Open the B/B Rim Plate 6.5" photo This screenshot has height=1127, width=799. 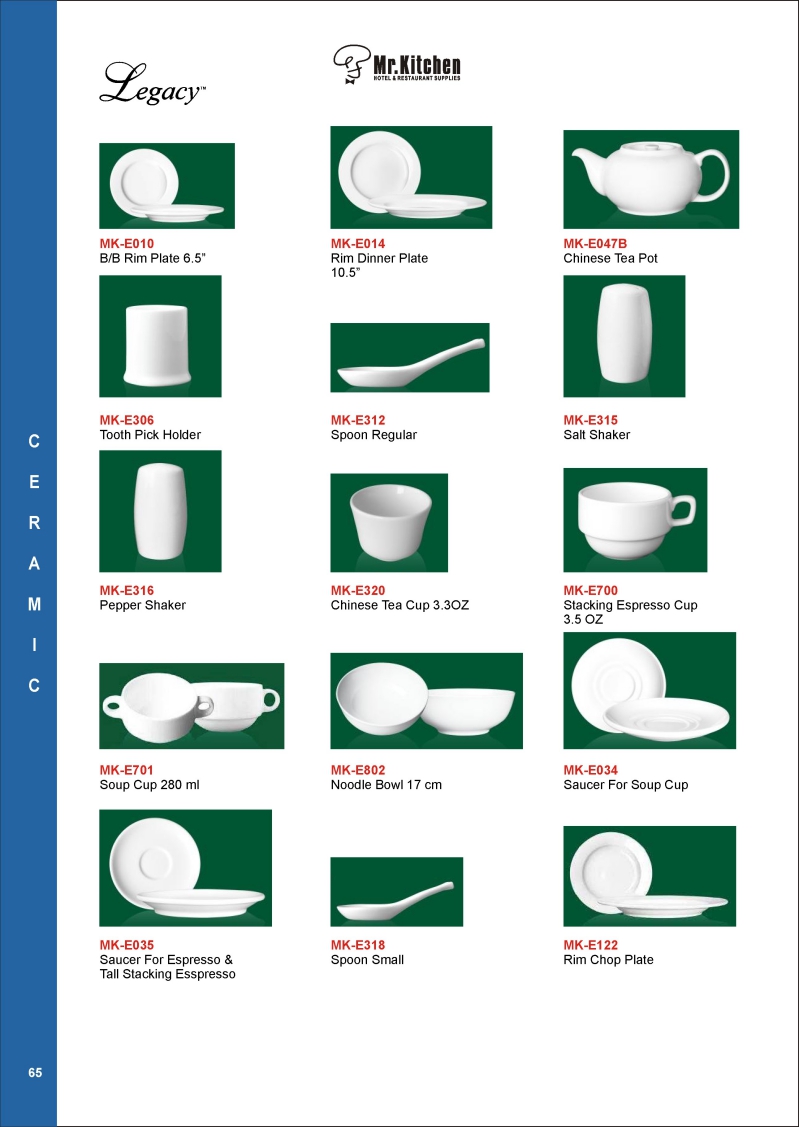(x=167, y=185)
